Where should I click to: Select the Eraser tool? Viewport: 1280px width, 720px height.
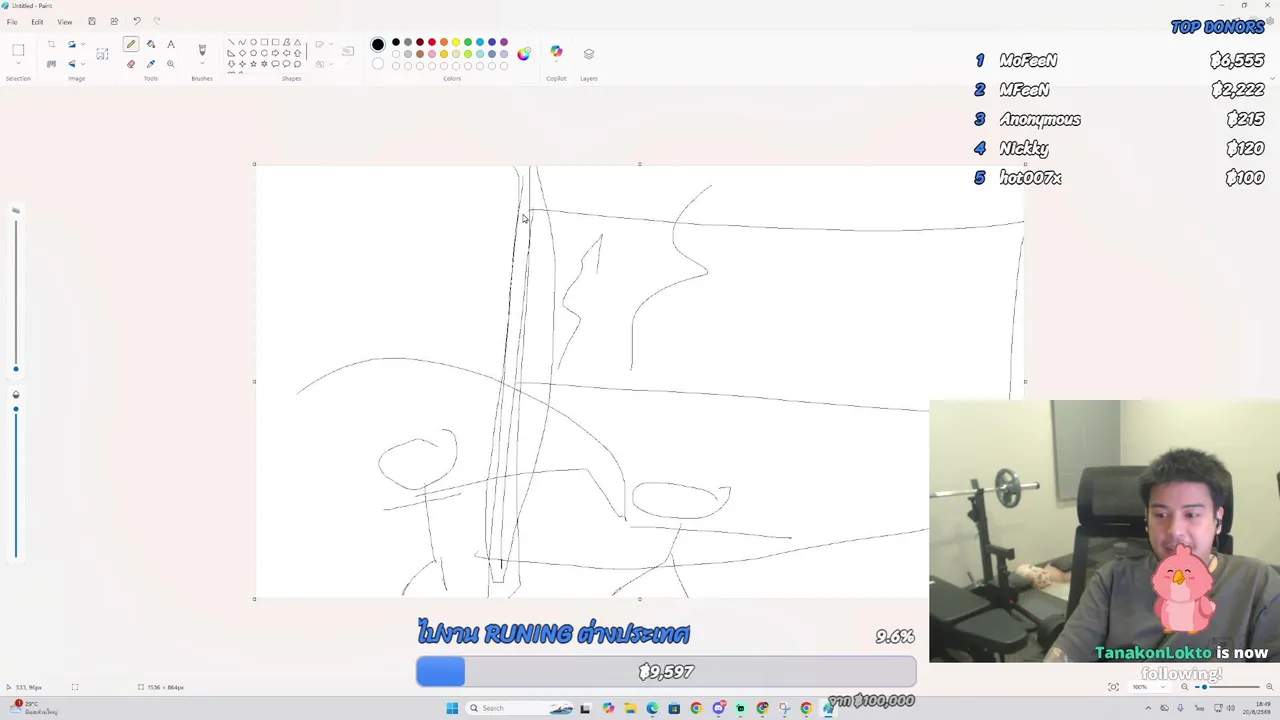tap(131, 64)
